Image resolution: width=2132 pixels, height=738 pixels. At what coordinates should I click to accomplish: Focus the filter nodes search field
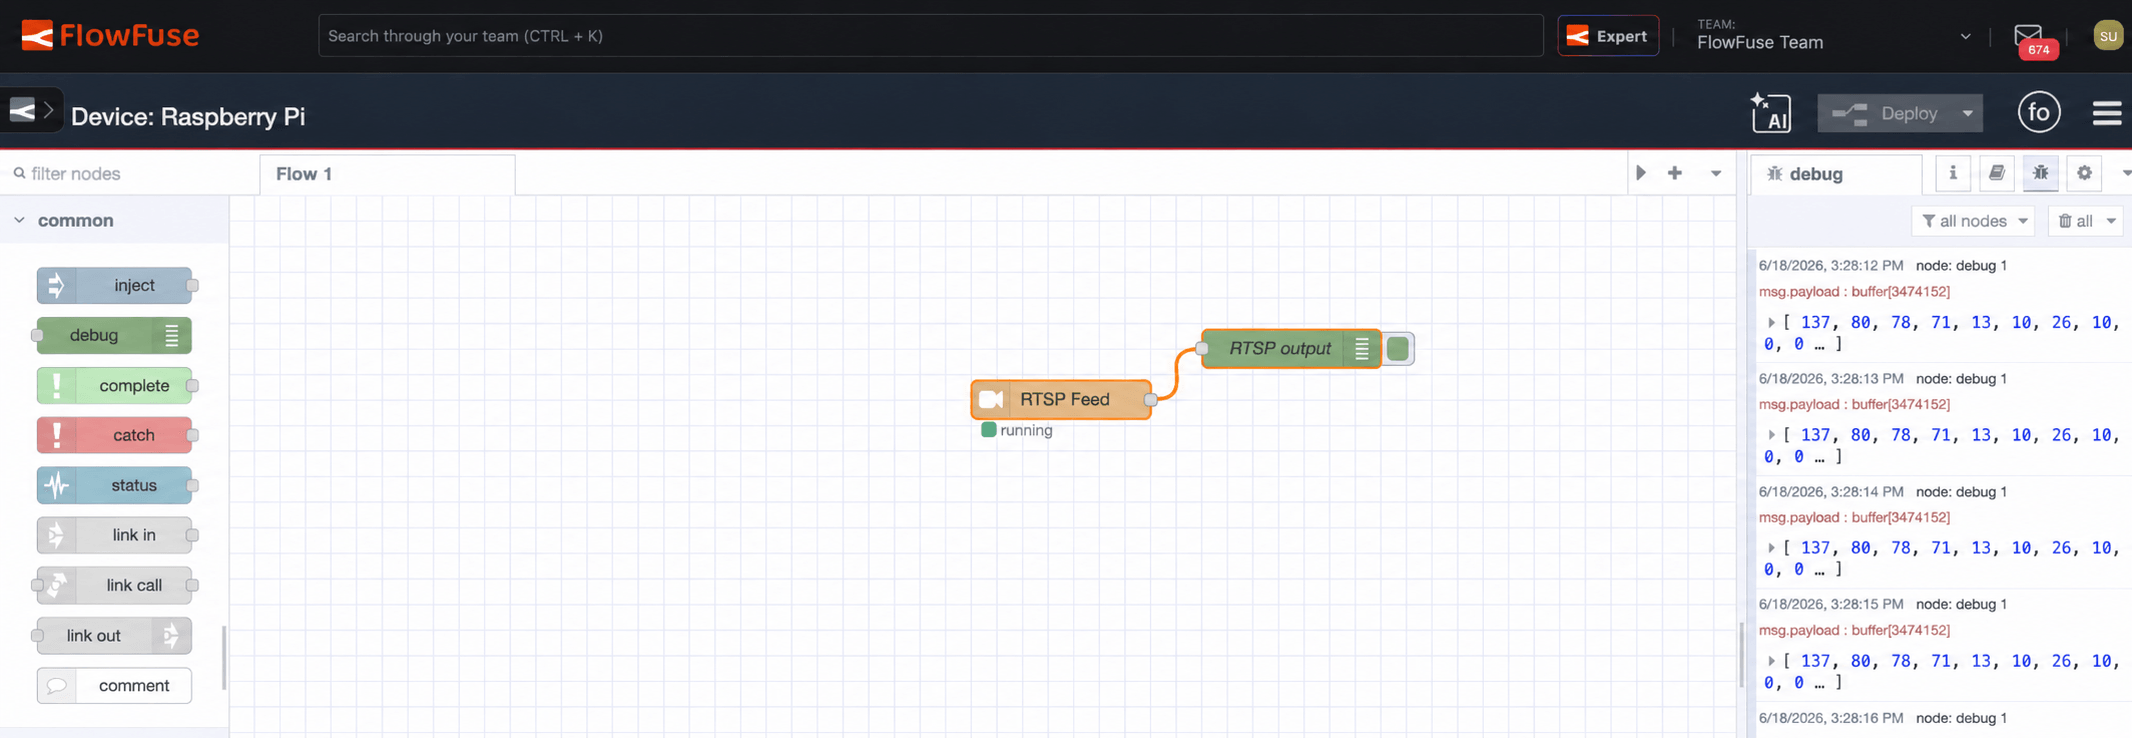(x=128, y=174)
